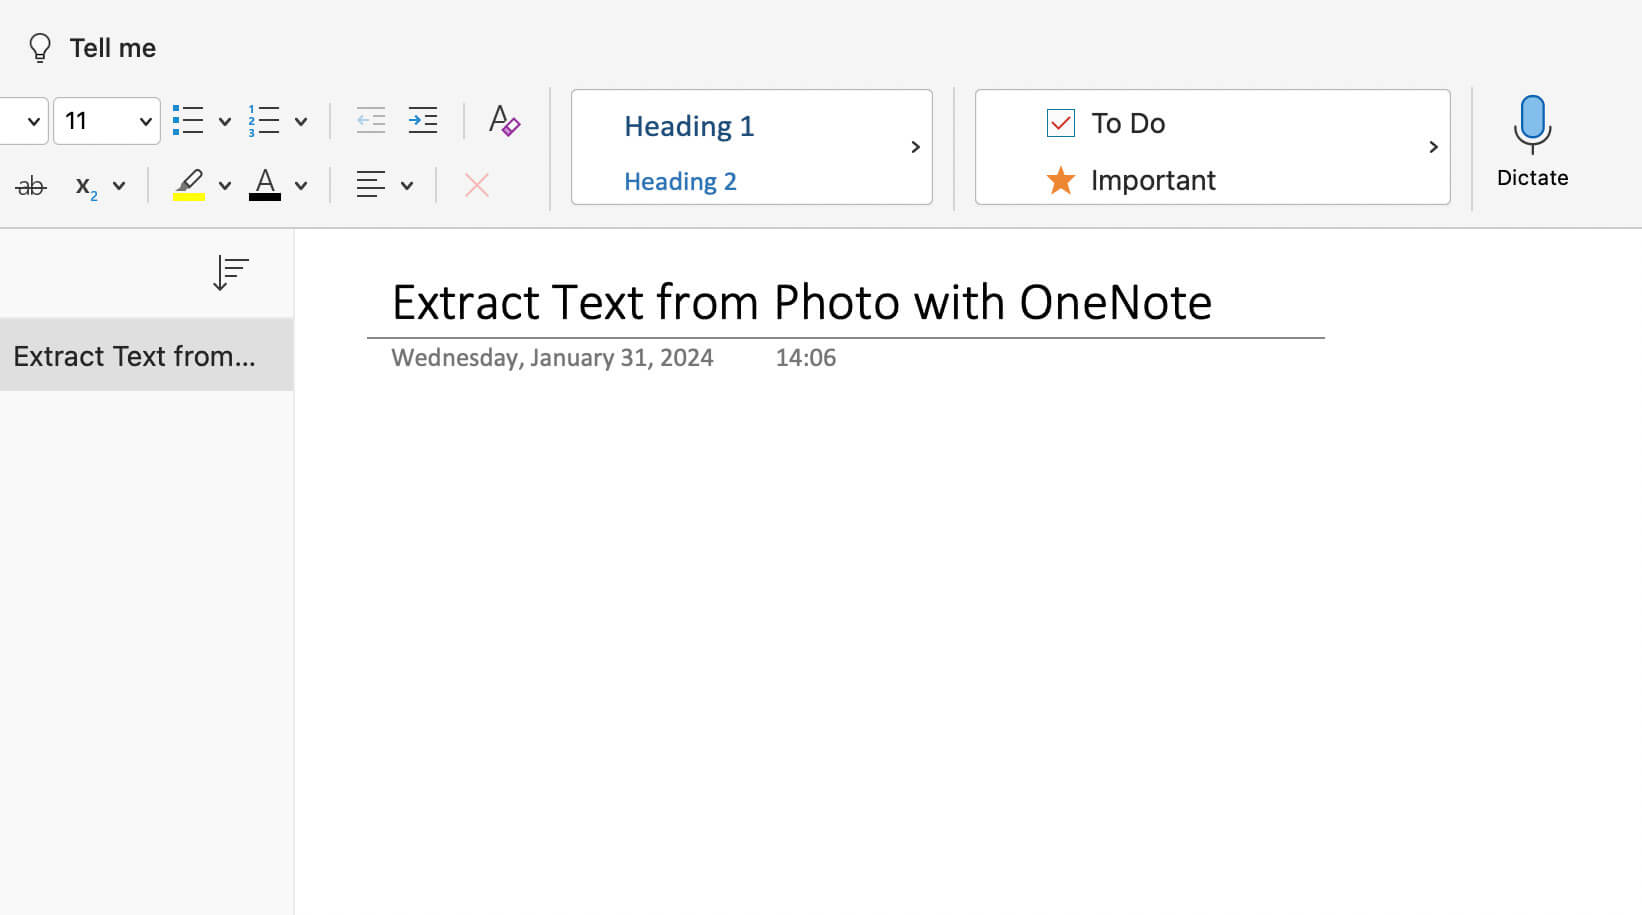Select the 'Extract Text from...' page in list
This screenshot has width=1642, height=915.
pyautogui.click(x=147, y=355)
